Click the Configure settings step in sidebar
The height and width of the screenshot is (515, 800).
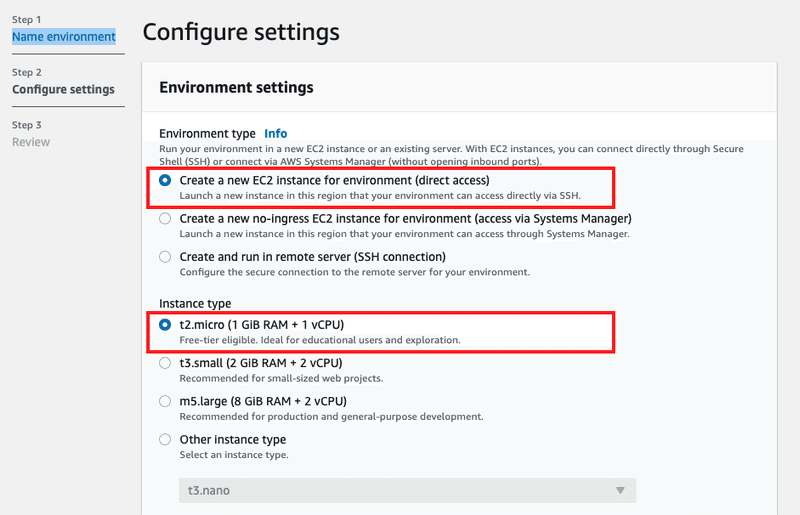[63, 89]
